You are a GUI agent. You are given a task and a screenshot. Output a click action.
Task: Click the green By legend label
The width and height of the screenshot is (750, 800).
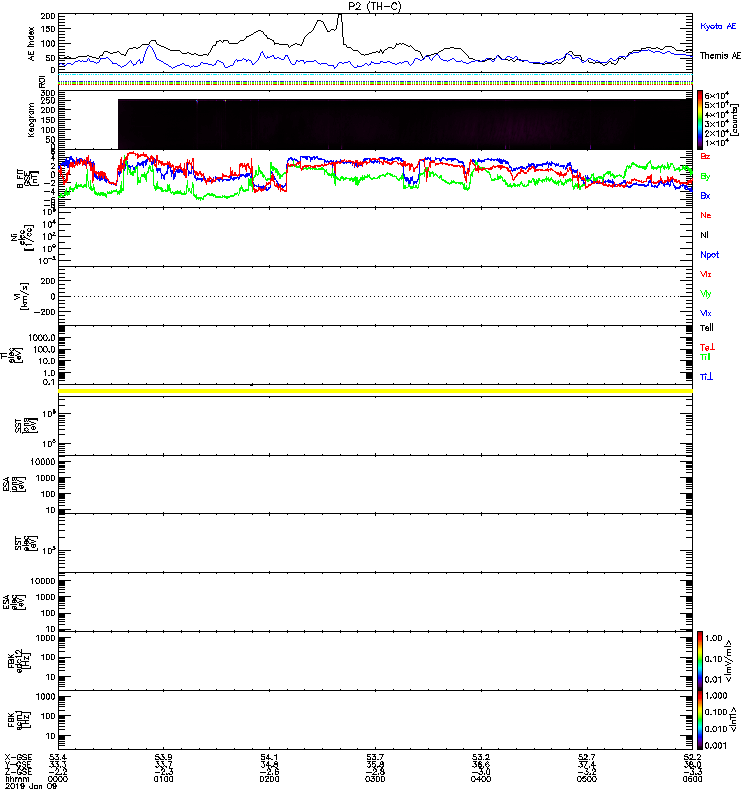click(x=705, y=177)
